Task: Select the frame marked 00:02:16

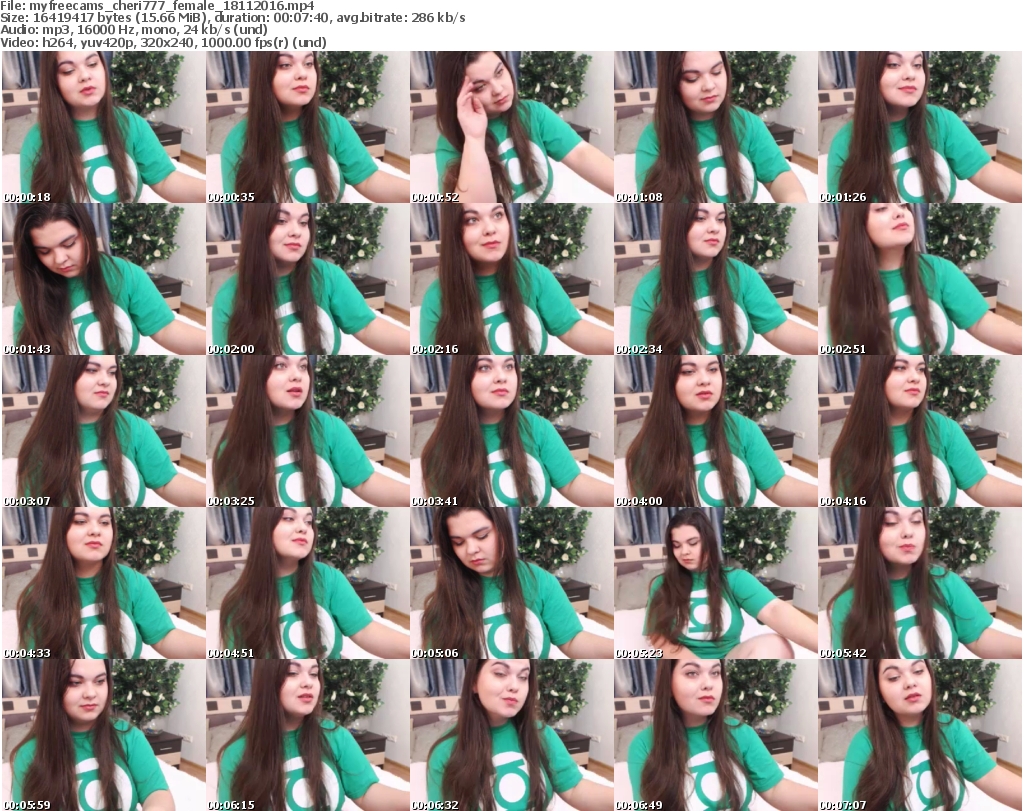Action: coord(511,279)
